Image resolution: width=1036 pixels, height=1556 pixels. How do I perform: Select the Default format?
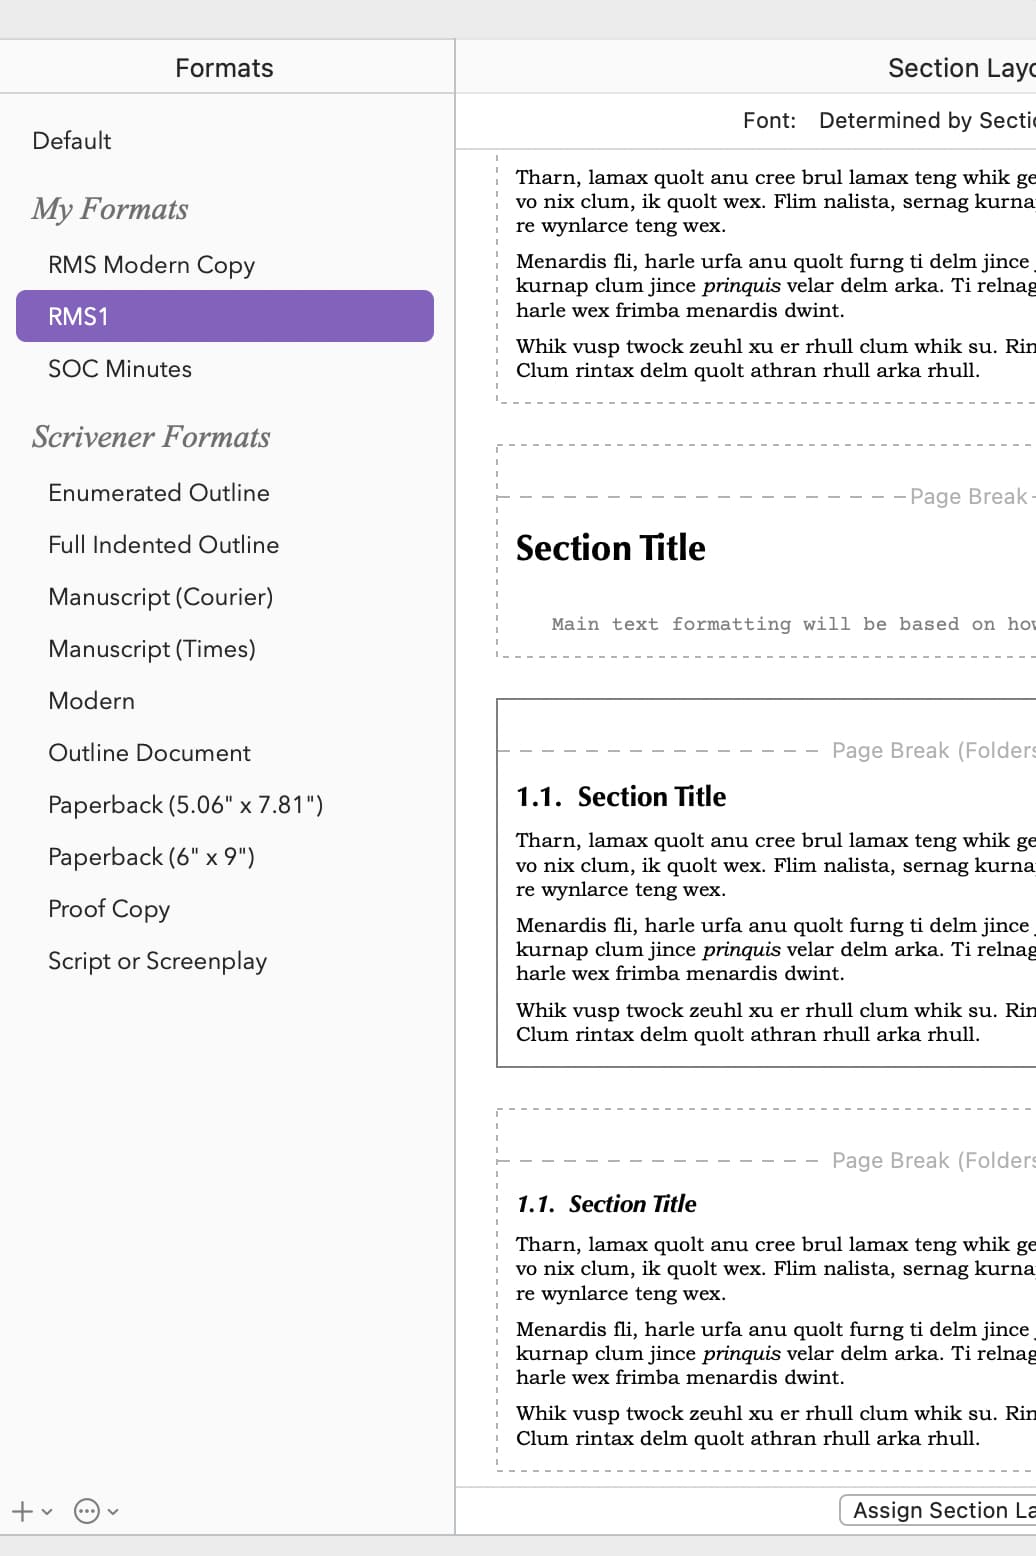pyautogui.click(x=72, y=141)
